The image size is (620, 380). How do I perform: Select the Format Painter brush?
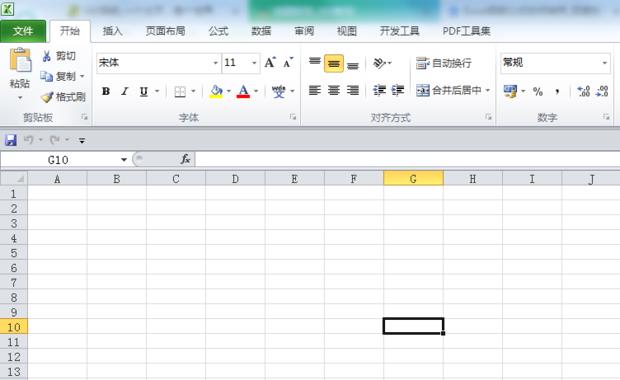tap(47, 97)
